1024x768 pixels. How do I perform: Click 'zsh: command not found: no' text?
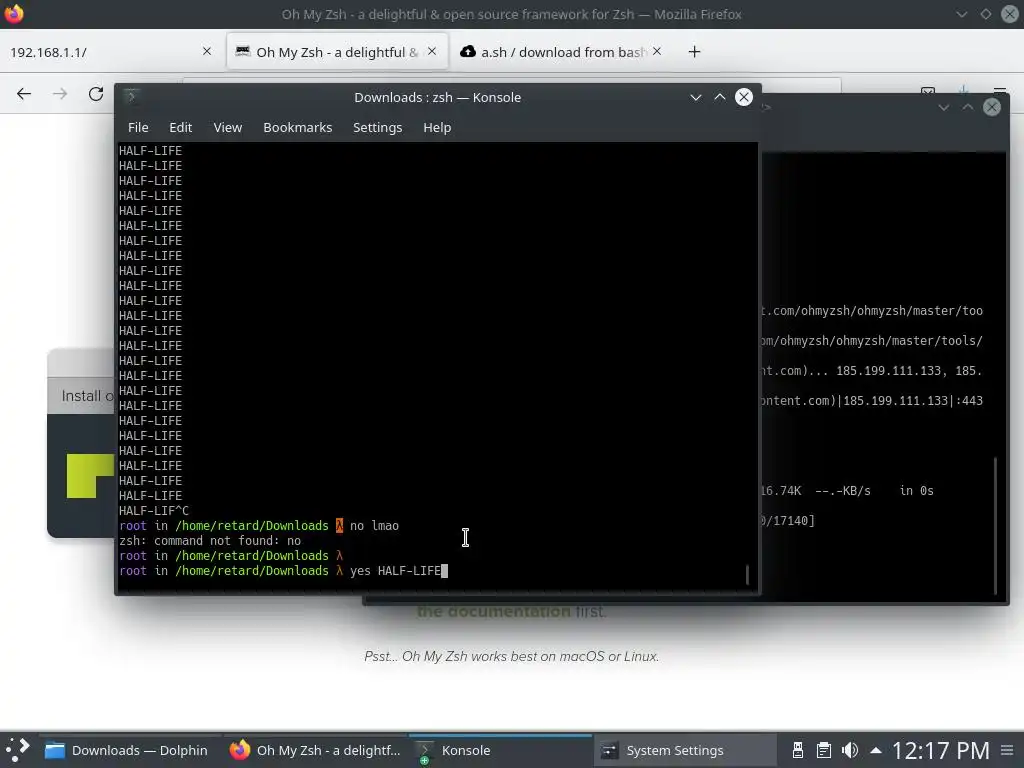tap(210, 541)
